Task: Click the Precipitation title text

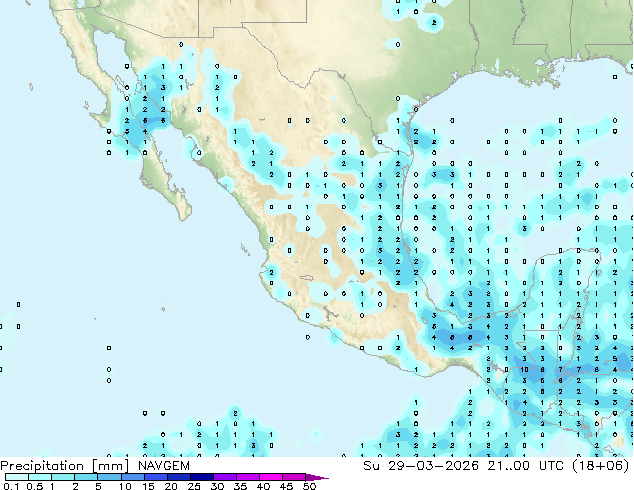Action: 42,466
